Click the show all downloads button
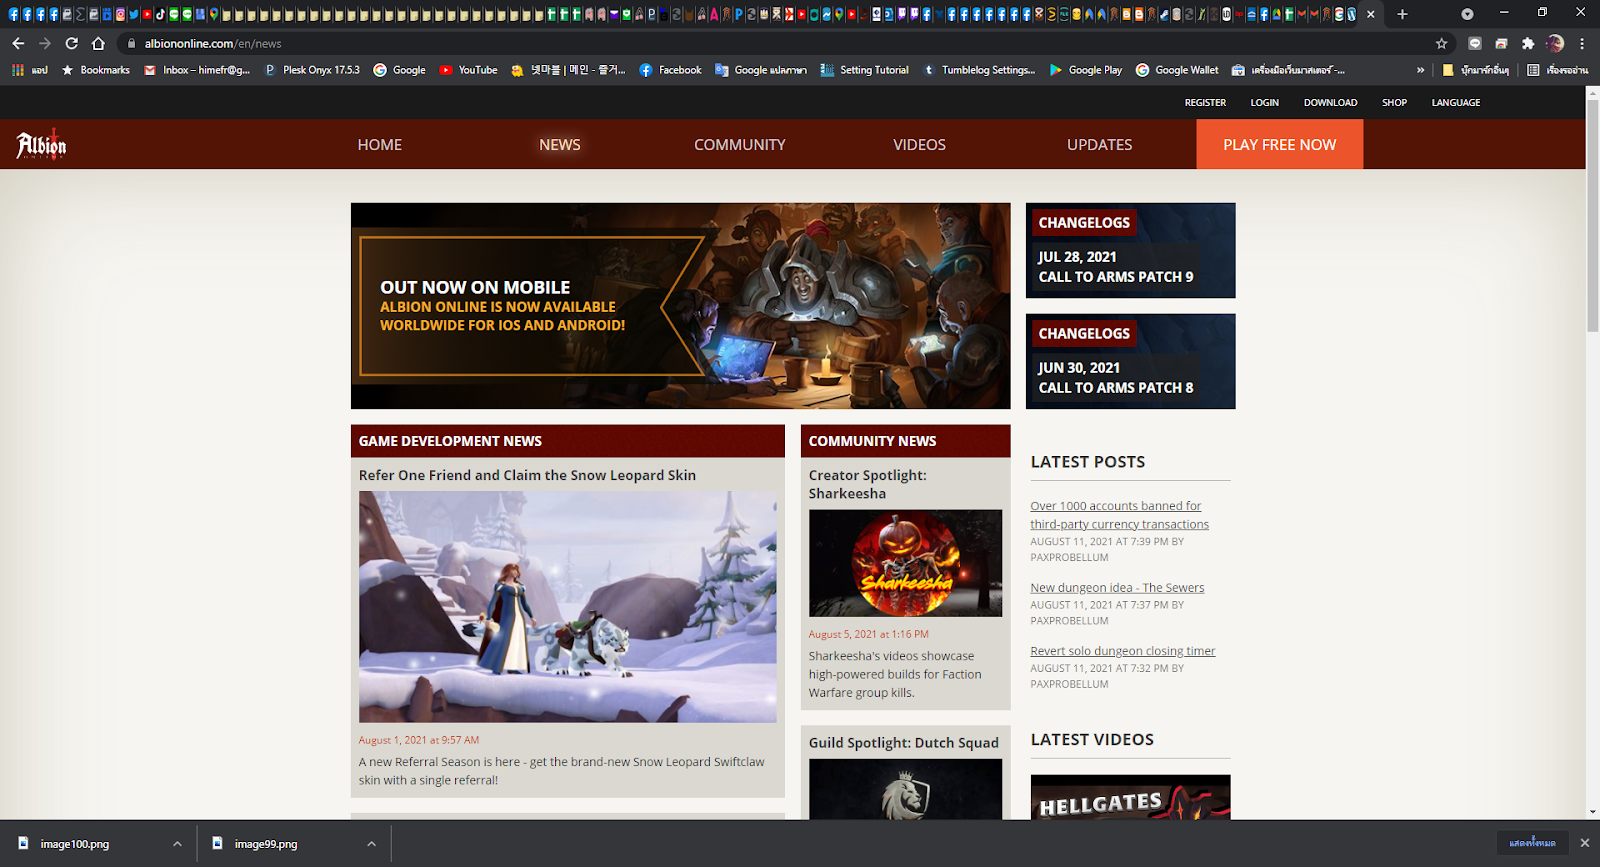1600x867 pixels. coord(1532,843)
